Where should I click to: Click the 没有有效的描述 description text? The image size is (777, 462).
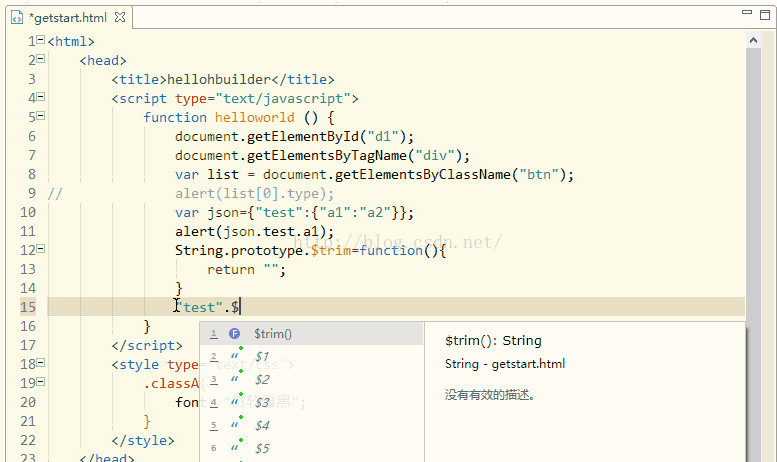point(490,395)
